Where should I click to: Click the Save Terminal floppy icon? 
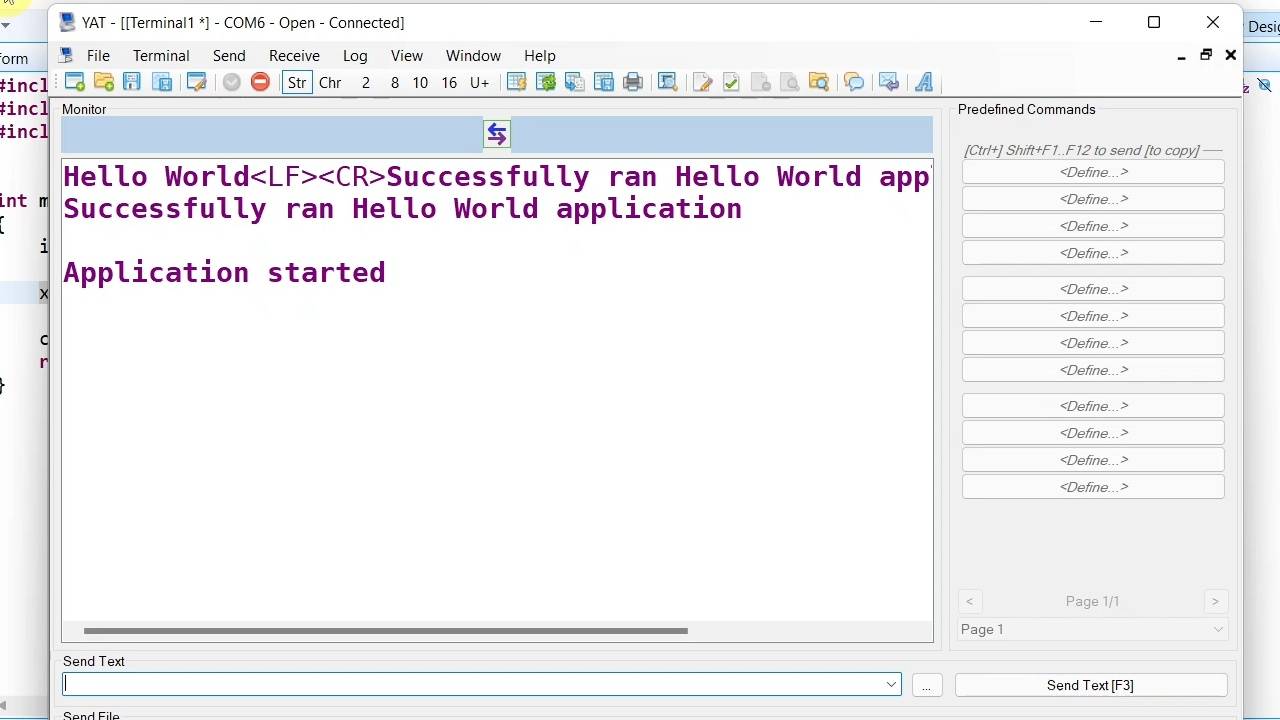(132, 82)
